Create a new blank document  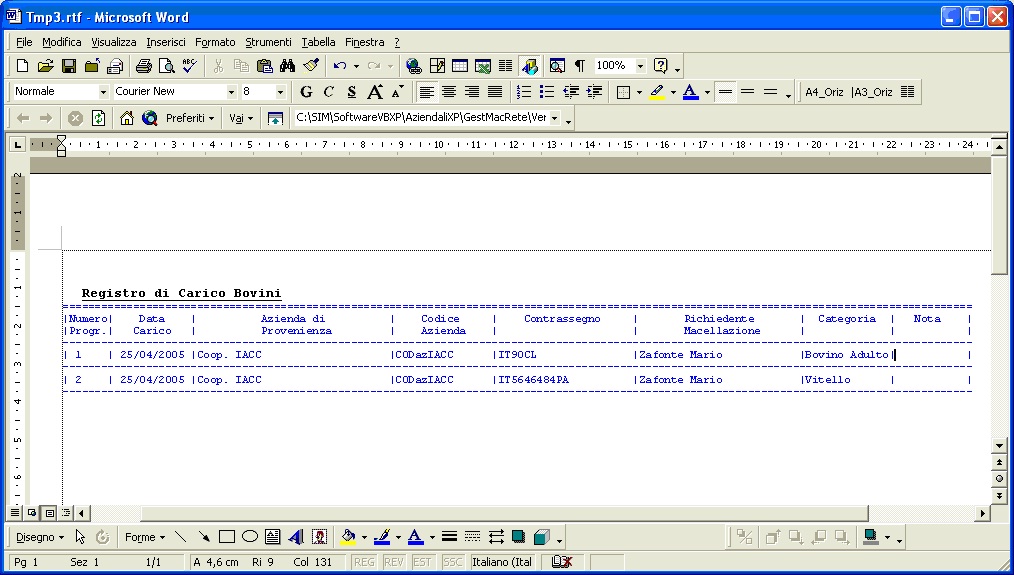[x=22, y=65]
